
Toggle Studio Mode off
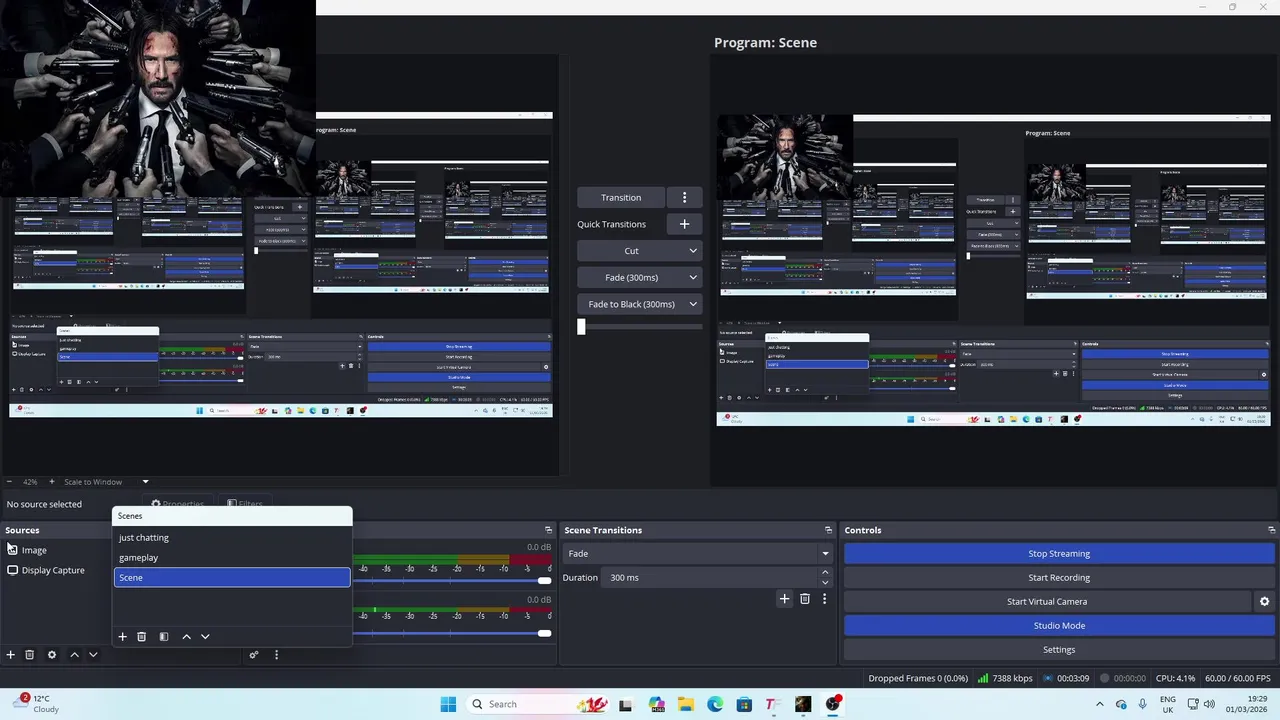click(1059, 625)
